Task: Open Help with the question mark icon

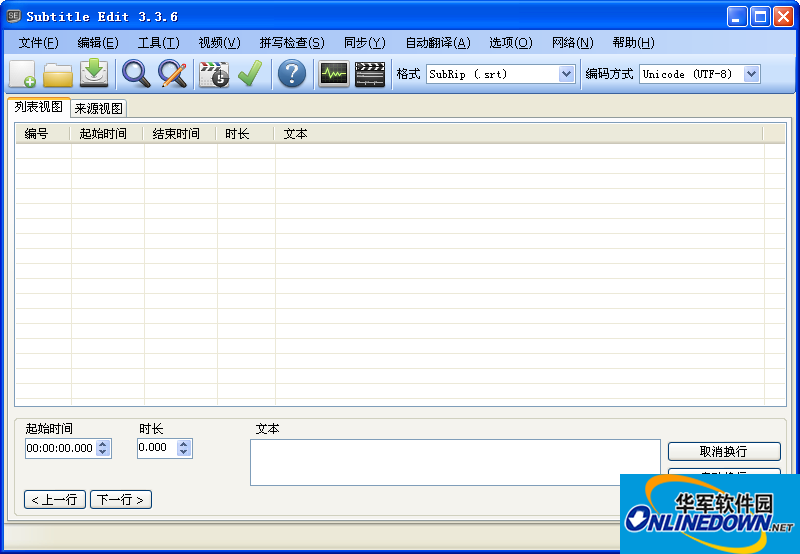Action: click(291, 74)
